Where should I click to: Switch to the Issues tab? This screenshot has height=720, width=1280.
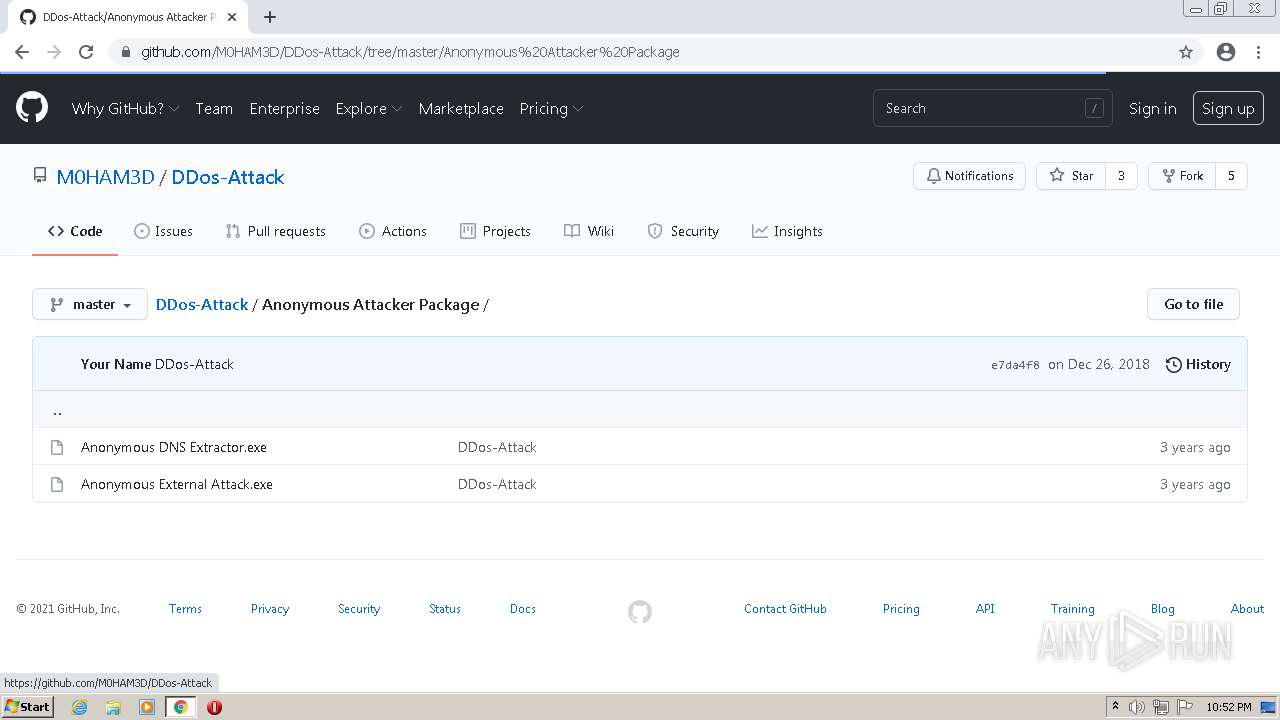163,231
